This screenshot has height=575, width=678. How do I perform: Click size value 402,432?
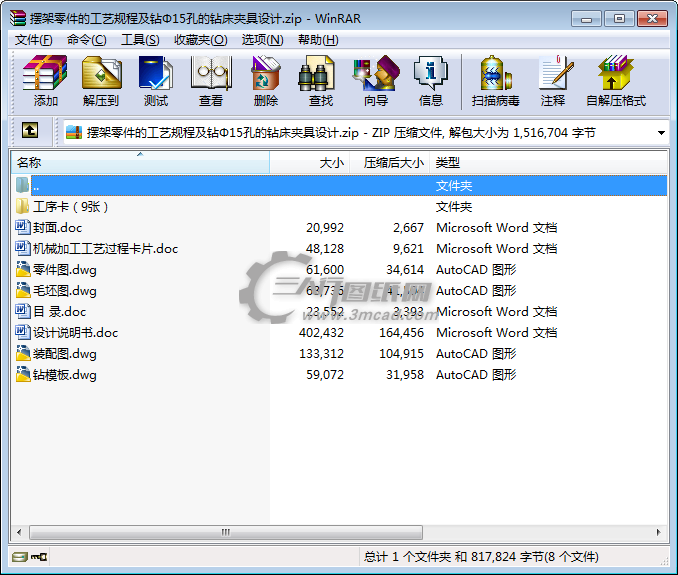coord(321,332)
